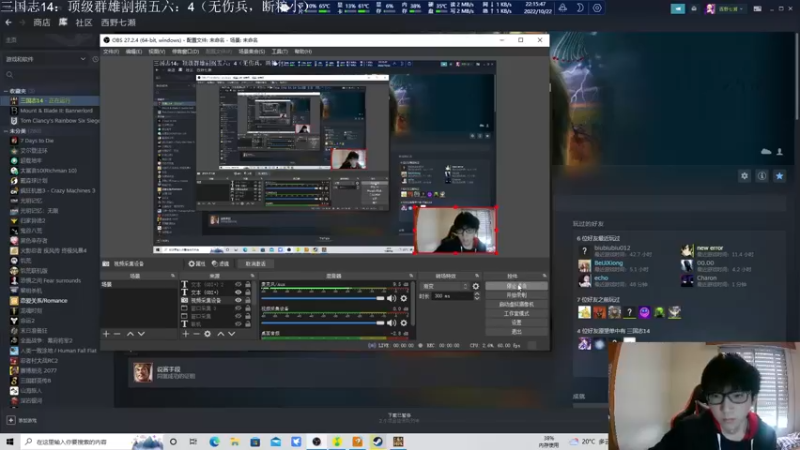Decrease transition duration stepper down

tap(477, 298)
